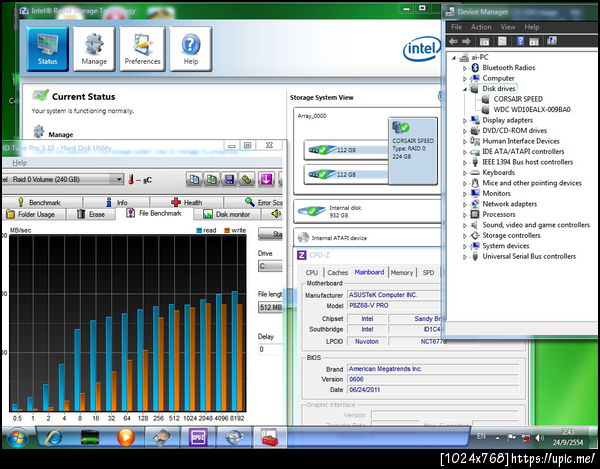This screenshot has height=469, width=600.
Task: Click the CPU-Z model field P8Z68-V PRO
Action: [394, 306]
